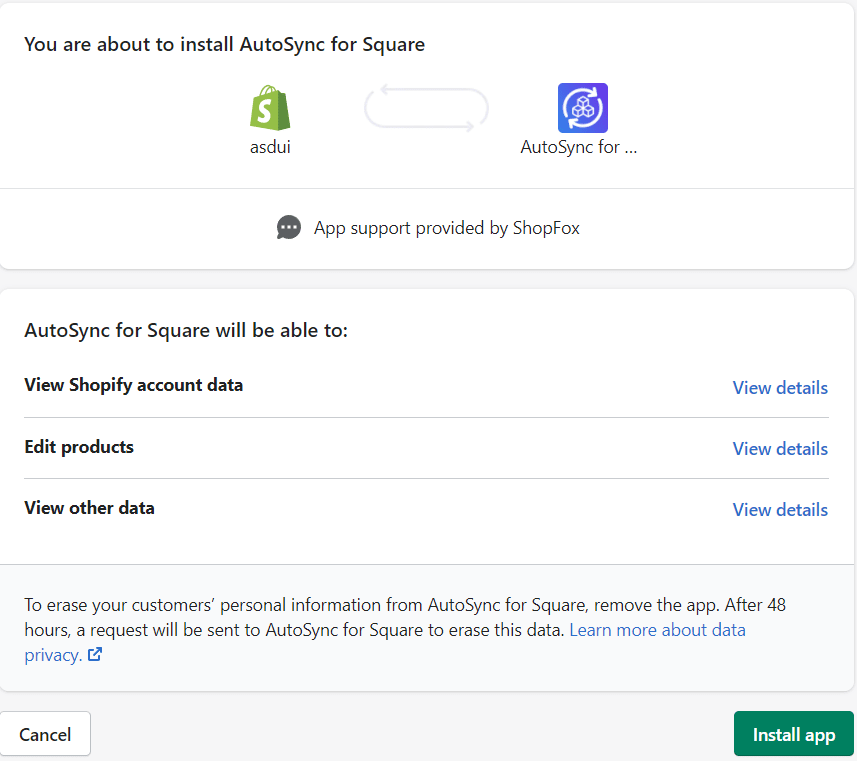Click the 'asdui' store name
Image resolution: width=857 pixels, height=761 pixels.
click(270, 147)
